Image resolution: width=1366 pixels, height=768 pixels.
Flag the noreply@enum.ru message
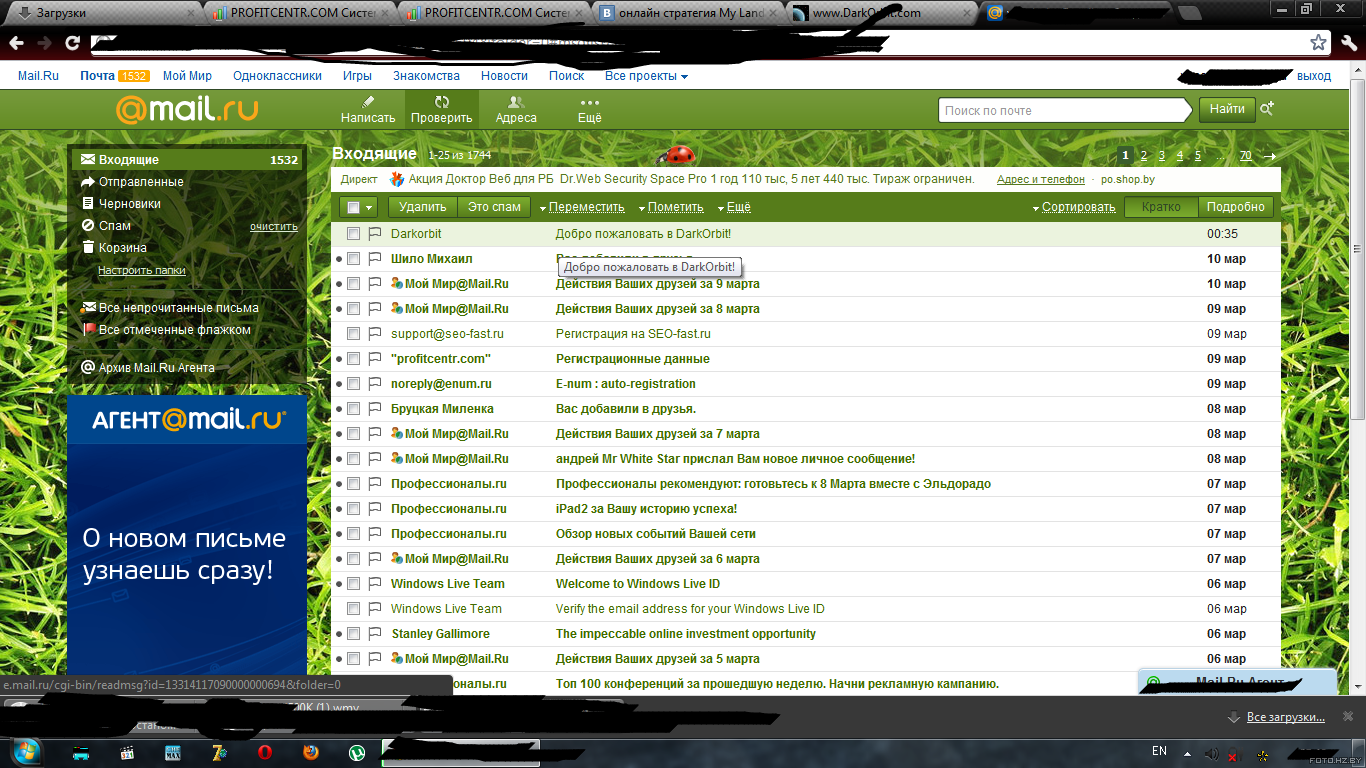(375, 384)
